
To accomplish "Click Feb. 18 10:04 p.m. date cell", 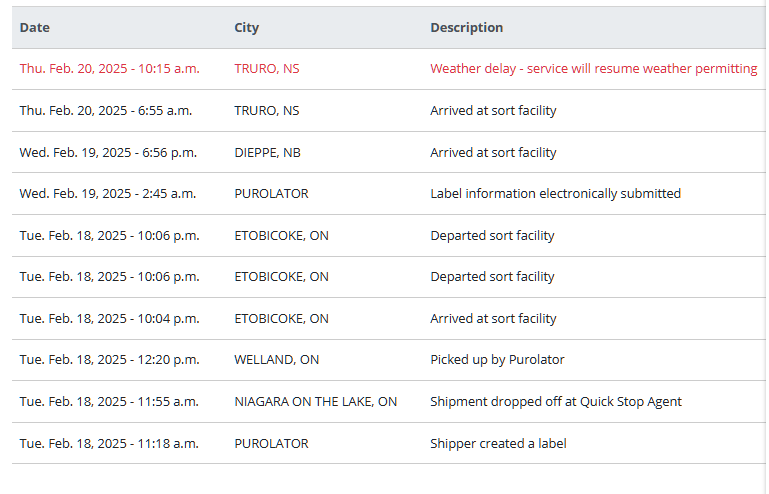I will pyautogui.click(x=109, y=319).
